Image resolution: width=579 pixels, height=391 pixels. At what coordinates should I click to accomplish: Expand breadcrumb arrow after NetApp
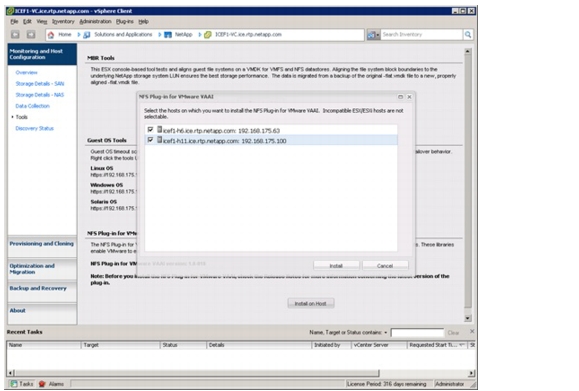point(200,34)
